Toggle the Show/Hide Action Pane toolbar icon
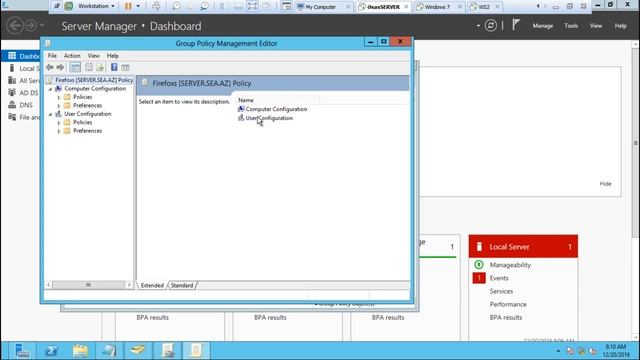The height and width of the screenshot is (360, 640). pyautogui.click(x=125, y=67)
